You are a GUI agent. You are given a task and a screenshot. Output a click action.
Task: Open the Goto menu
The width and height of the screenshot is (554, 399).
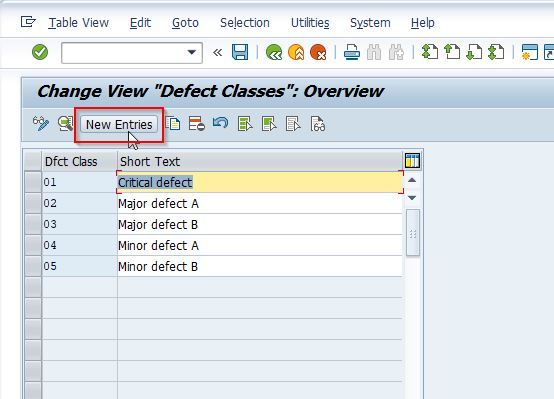click(185, 23)
